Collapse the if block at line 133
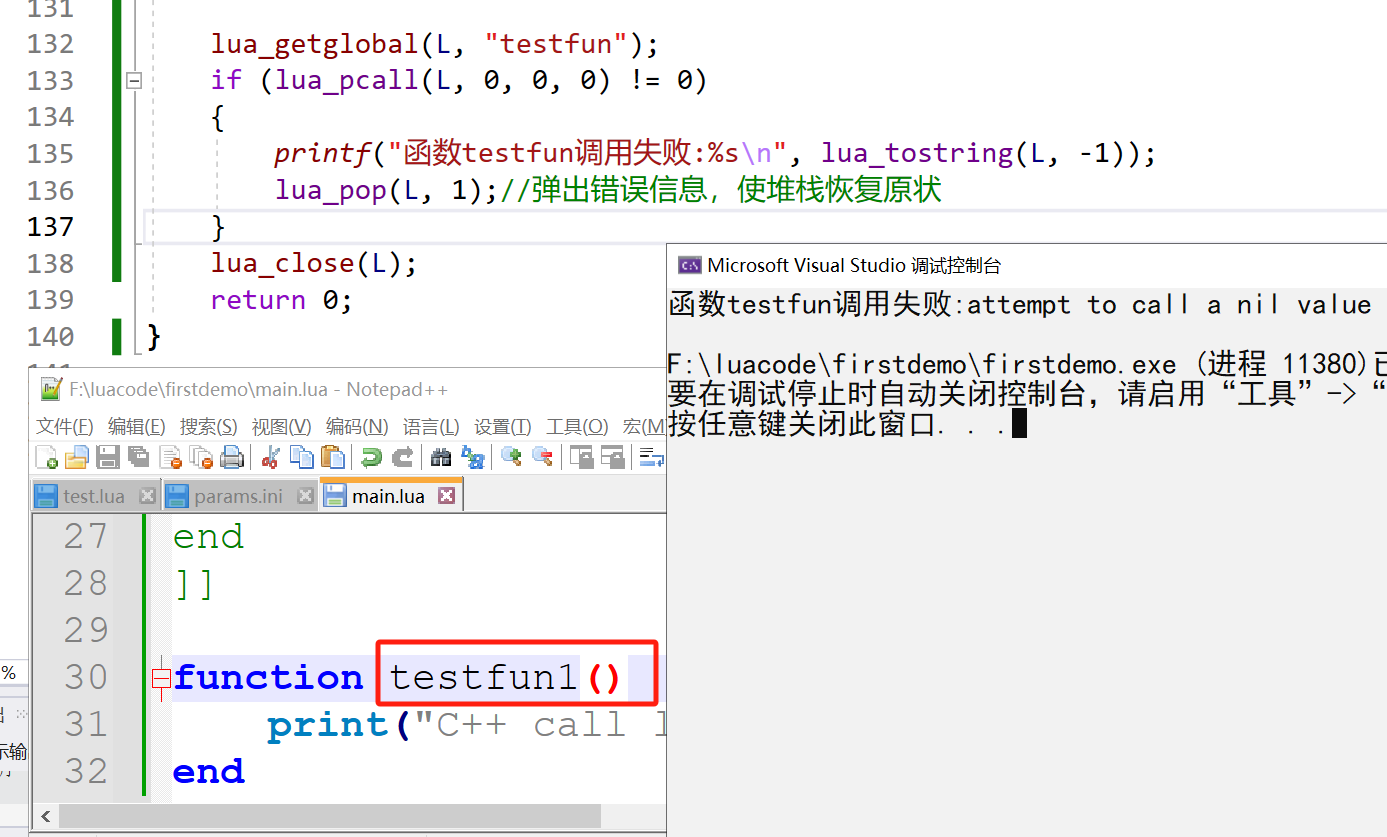The image size is (1387, 837). pos(134,80)
